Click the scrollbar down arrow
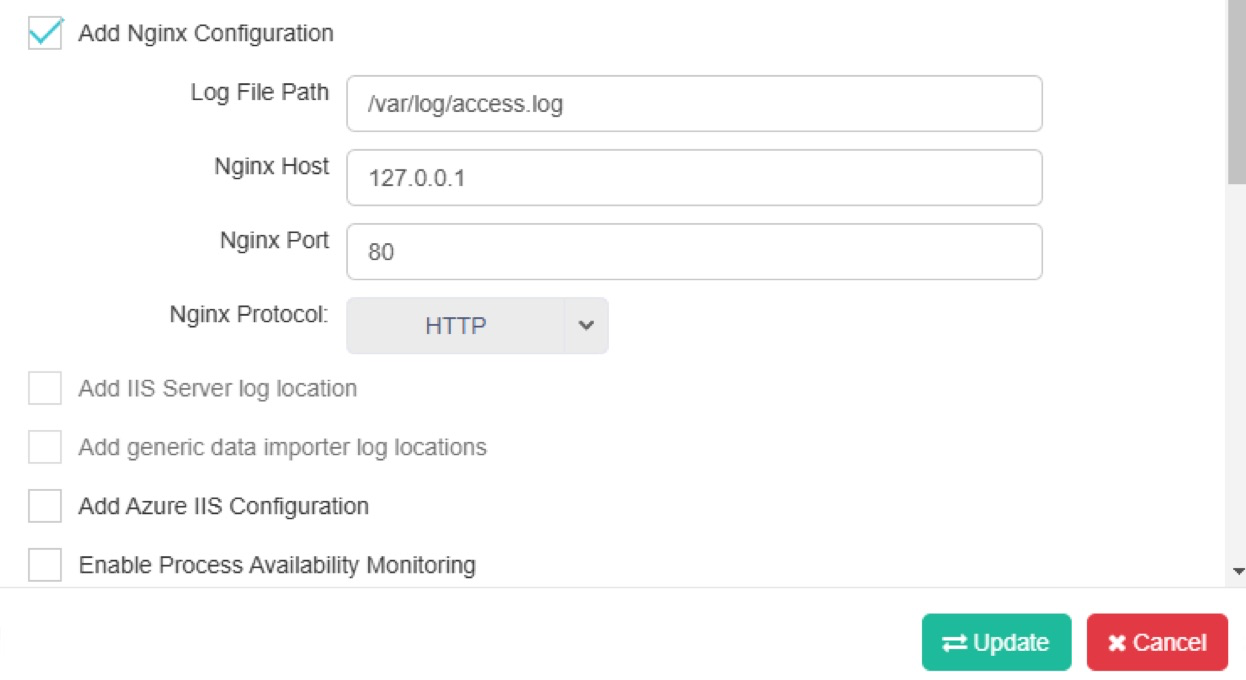Image resolution: width=1246 pixels, height=680 pixels. 1238,572
